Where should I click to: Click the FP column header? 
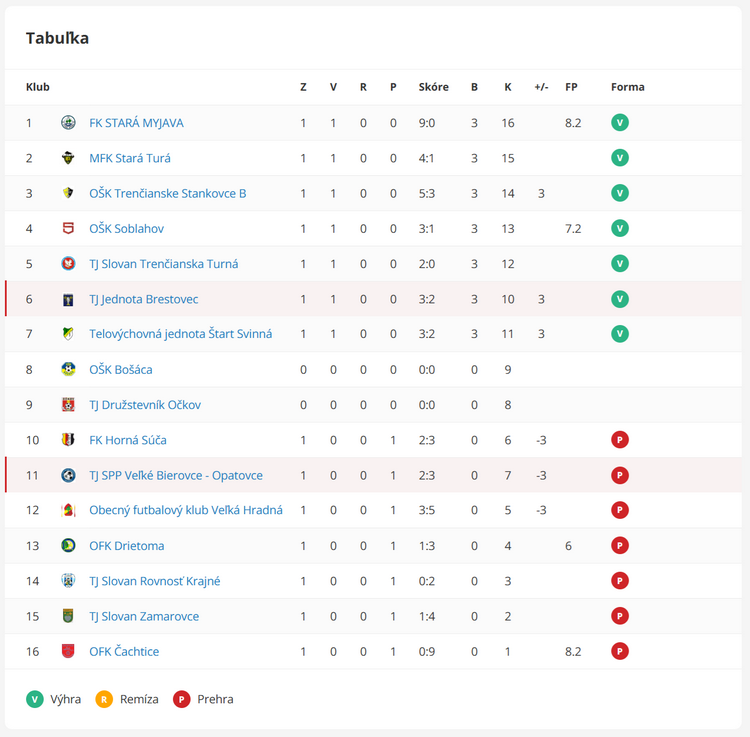571,87
